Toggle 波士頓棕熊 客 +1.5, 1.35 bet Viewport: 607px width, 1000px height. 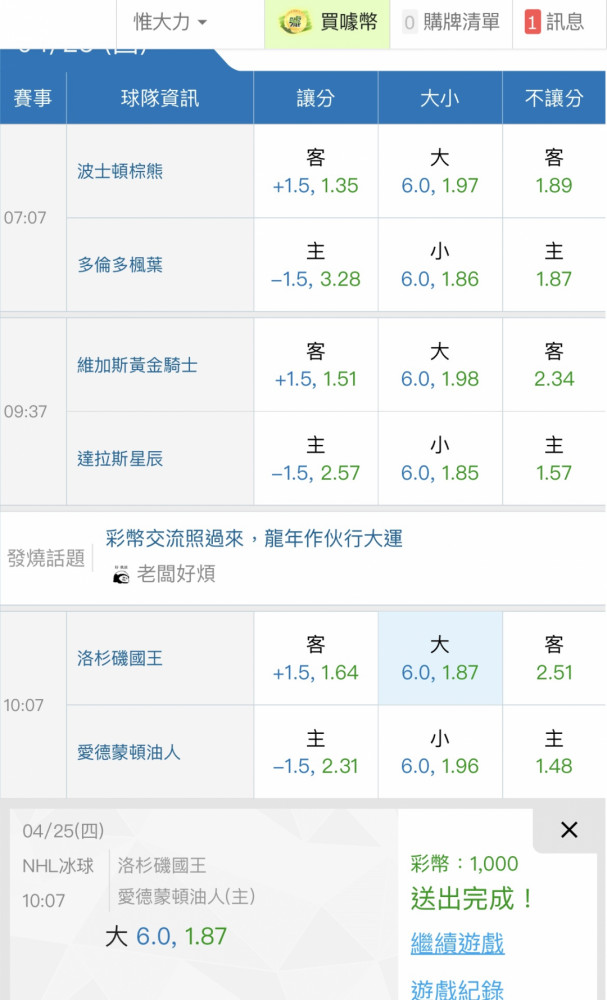(316, 171)
